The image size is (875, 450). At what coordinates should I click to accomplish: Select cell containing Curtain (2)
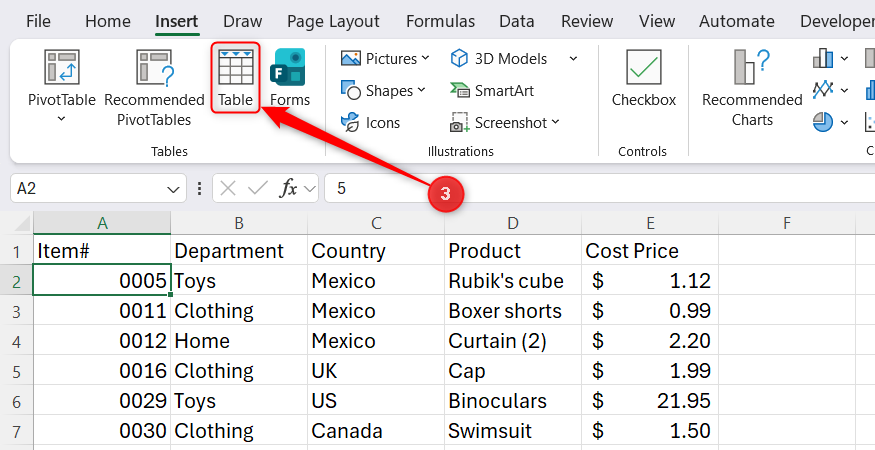513,341
